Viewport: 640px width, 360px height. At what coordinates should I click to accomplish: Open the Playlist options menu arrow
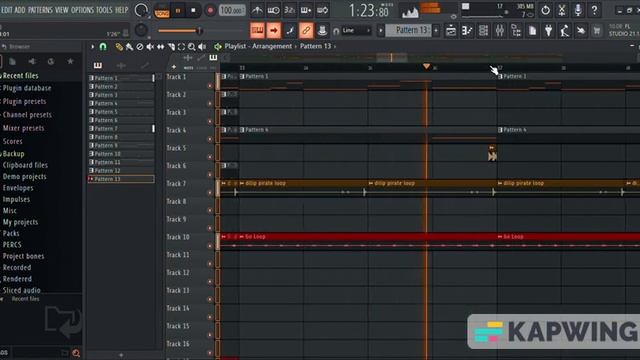click(93, 47)
